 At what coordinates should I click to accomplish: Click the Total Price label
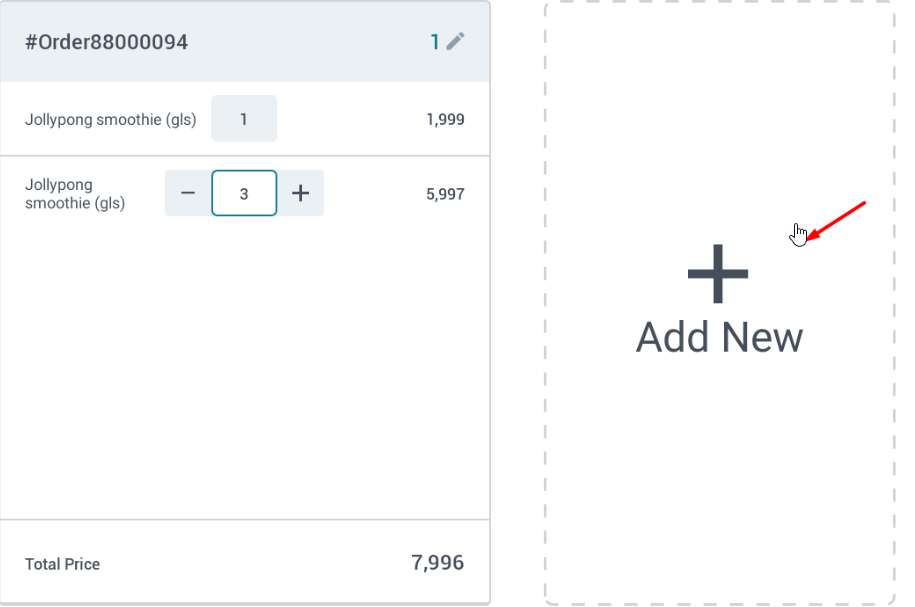(62, 564)
